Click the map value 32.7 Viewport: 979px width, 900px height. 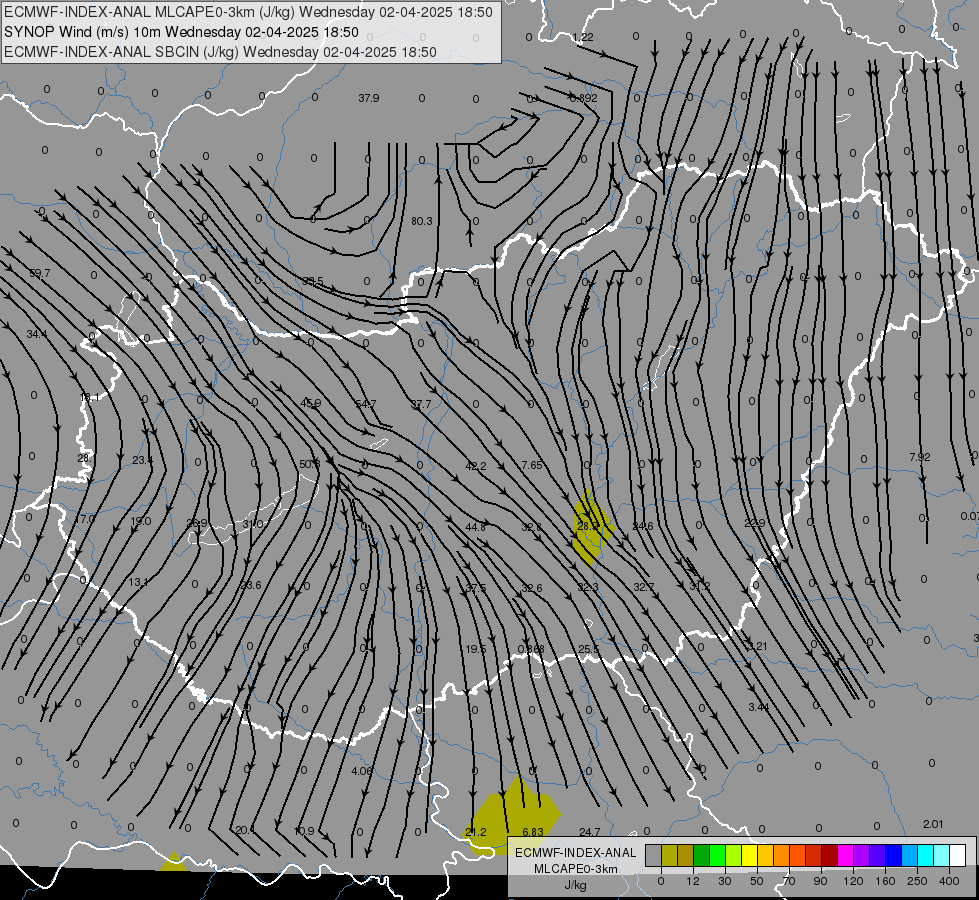[x=644, y=587]
